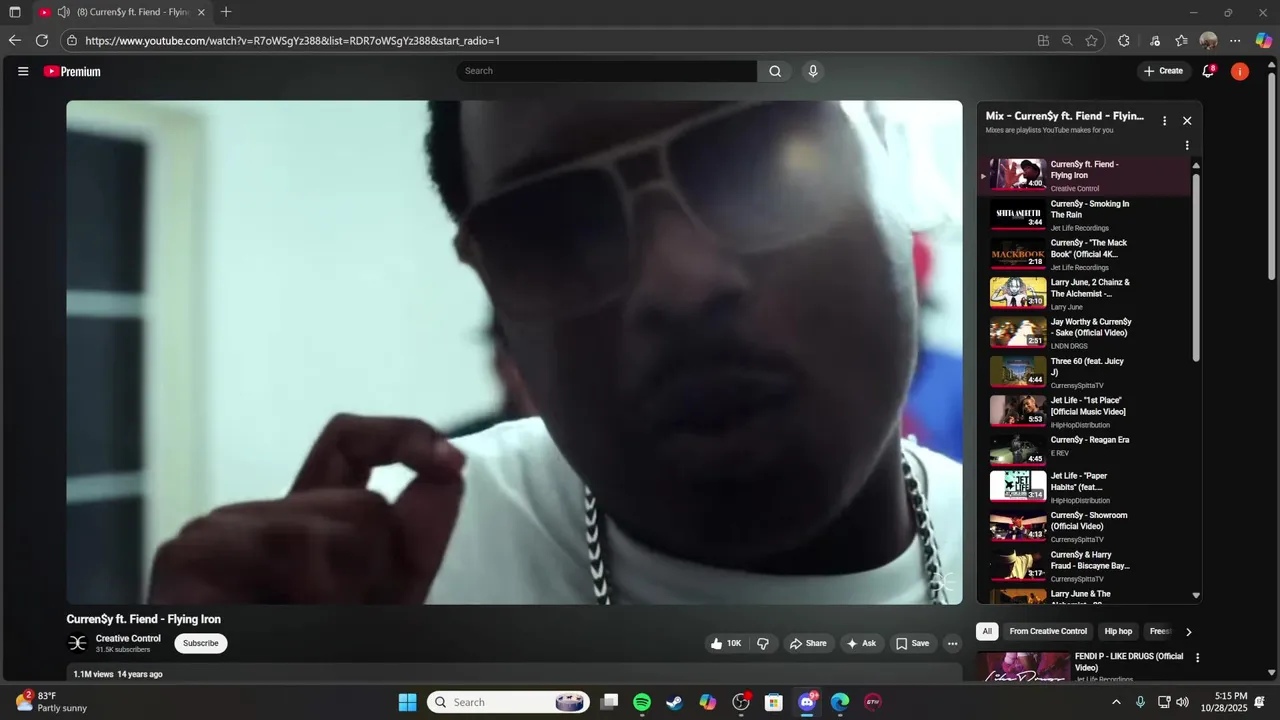
Task: Click the Windows taskbar Search box
Action: [x=510, y=702]
